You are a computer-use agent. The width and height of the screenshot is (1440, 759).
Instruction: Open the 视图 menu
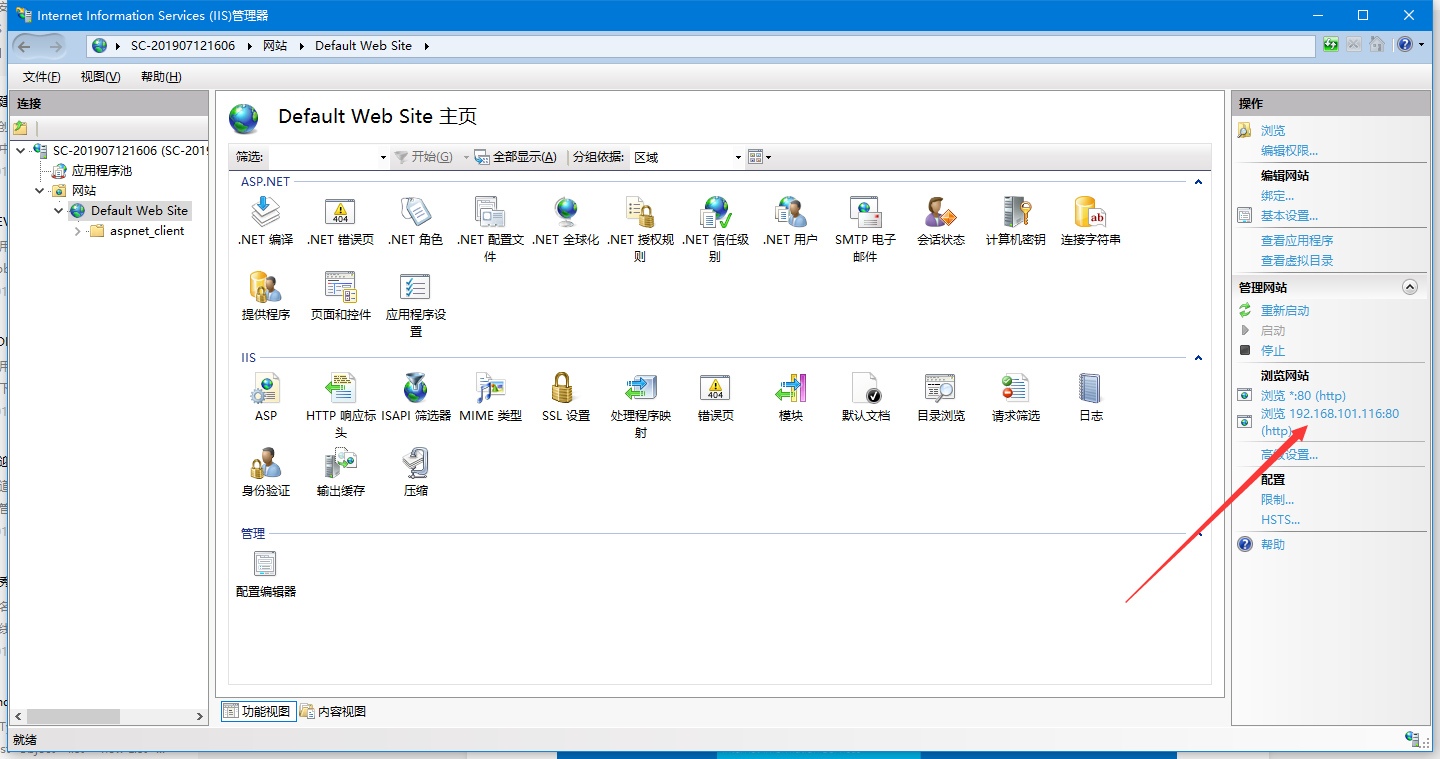pos(100,76)
